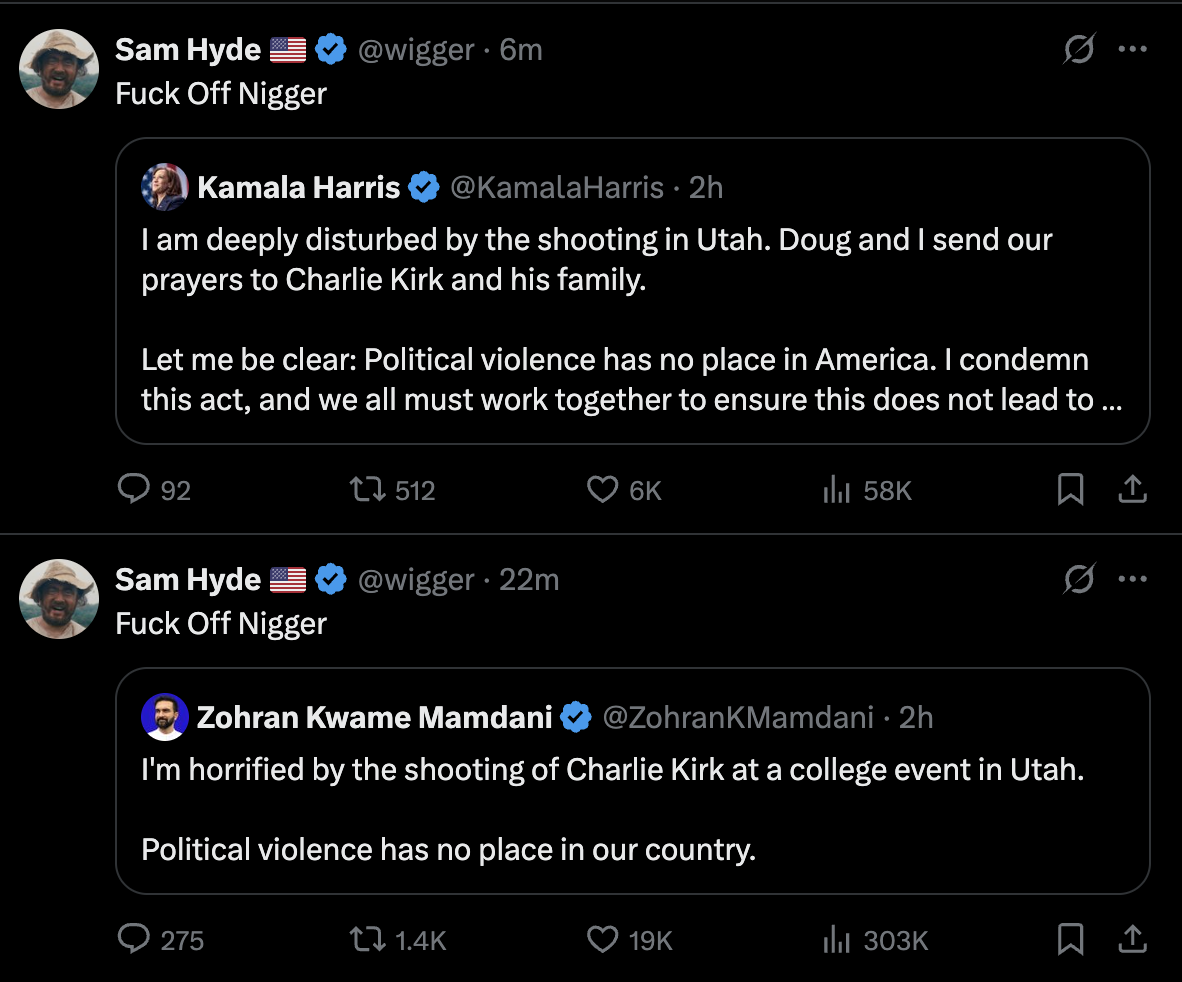Viewport: 1182px width, 982px height.
Task: Open Grok icon on the 6m post
Action: [1078, 49]
